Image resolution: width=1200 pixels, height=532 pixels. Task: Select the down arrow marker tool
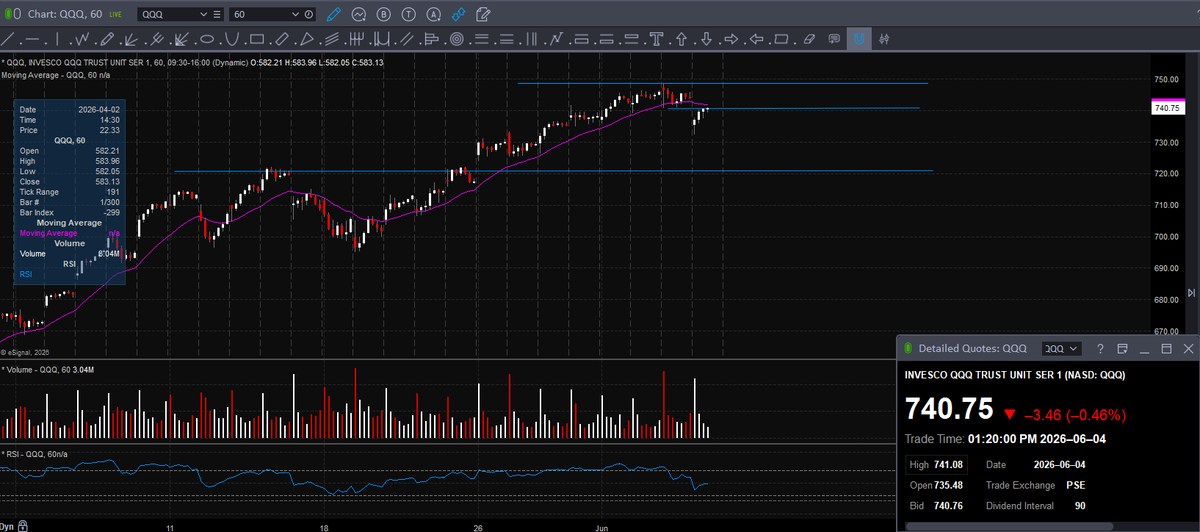(706, 39)
